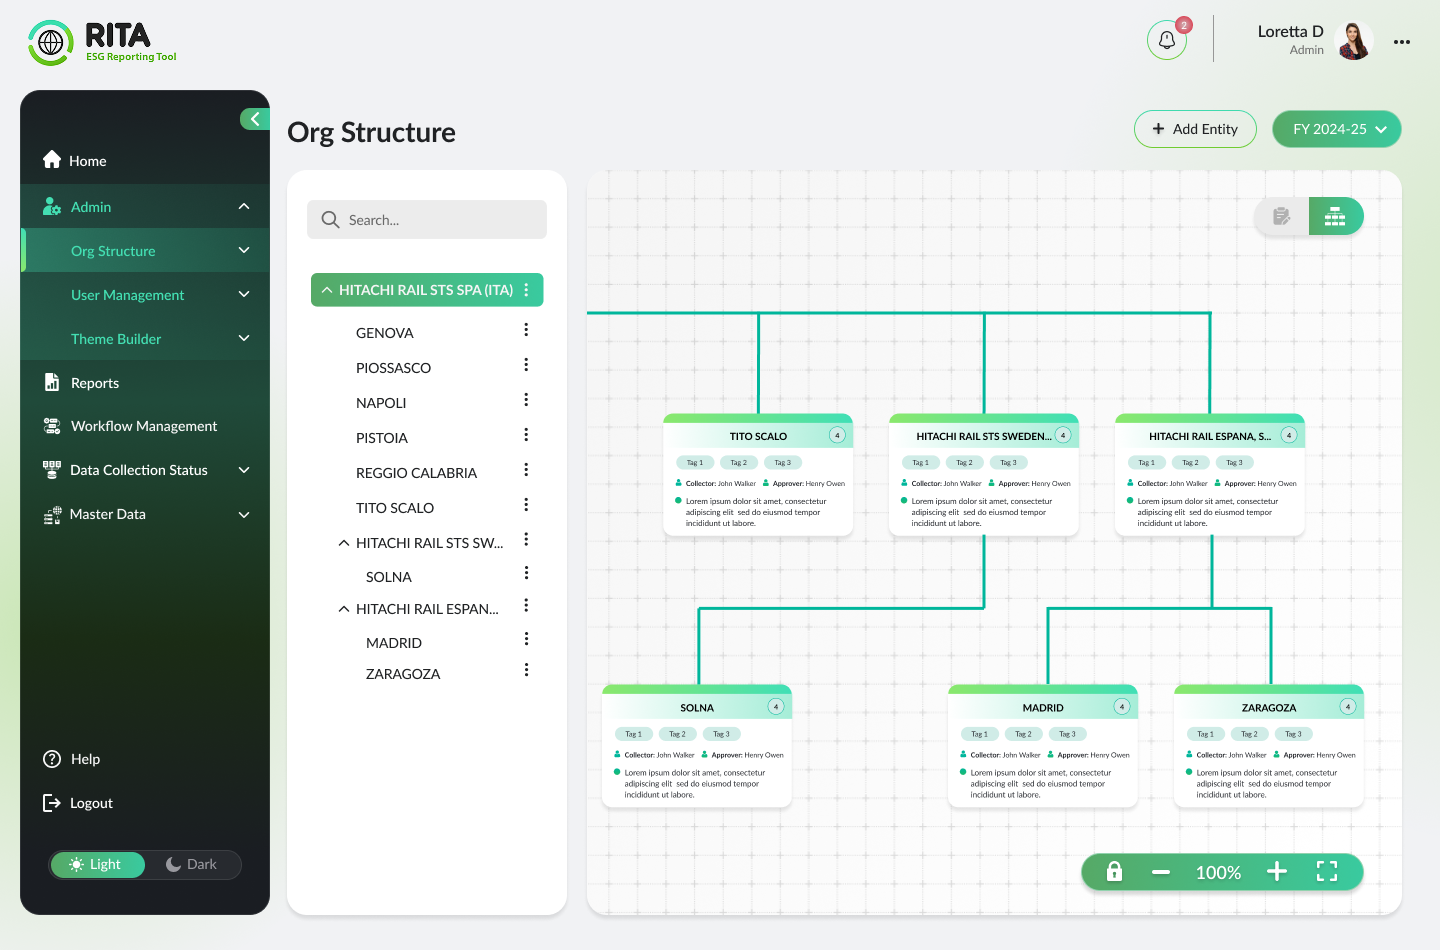Select Tag 2 on the SOLNA card
This screenshot has width=1440, height=950.
[677, 734]
